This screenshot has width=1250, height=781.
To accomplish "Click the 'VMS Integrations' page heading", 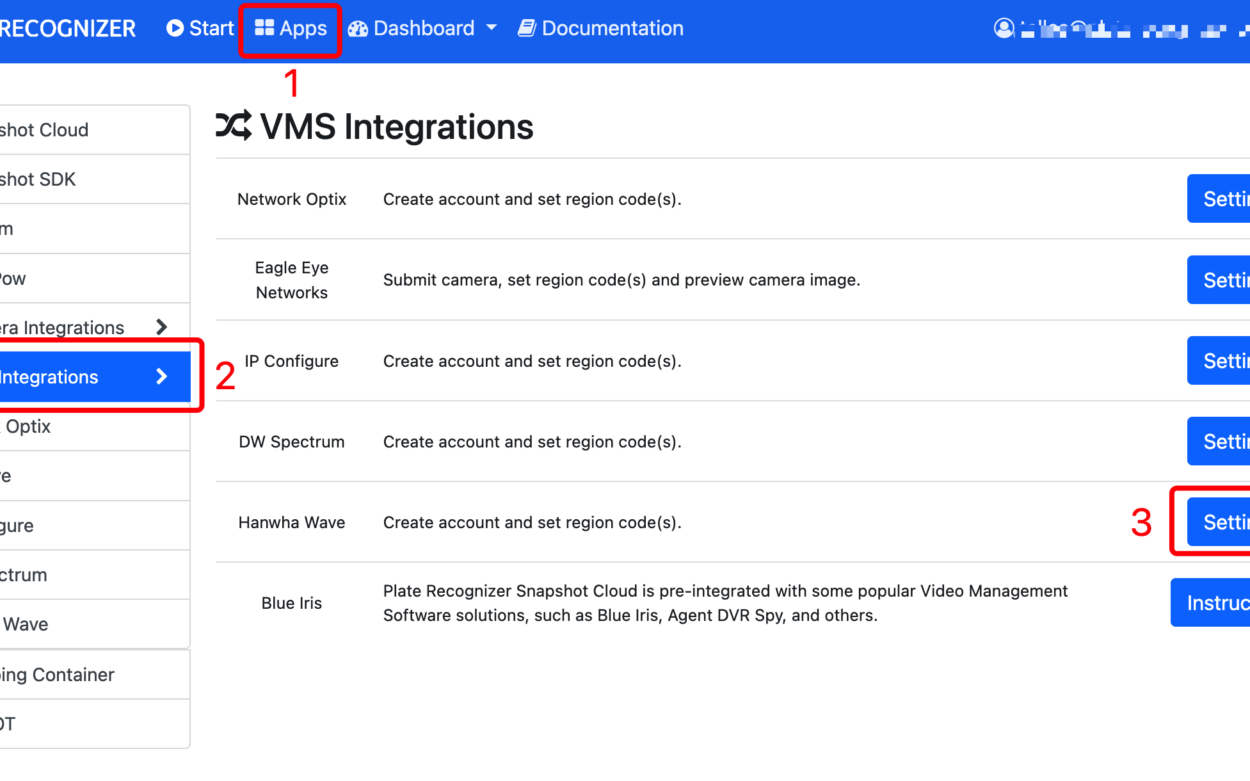I will [x=397, y=127].
